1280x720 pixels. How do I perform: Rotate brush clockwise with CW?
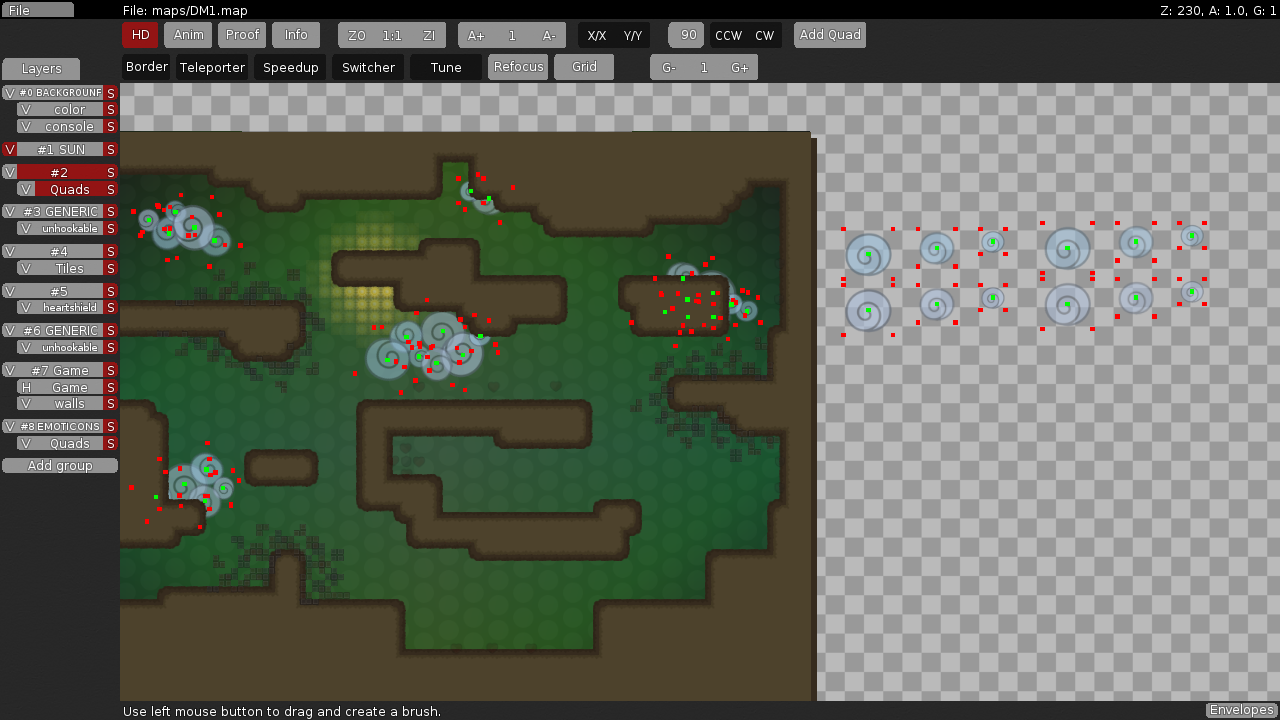(x=764, y=36)
